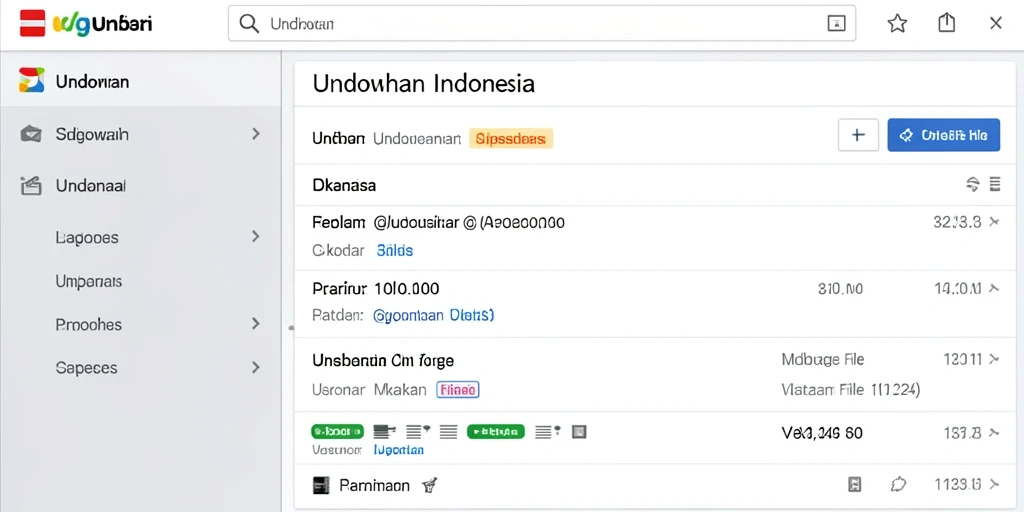Screen dimensions: 1024x512
Task: Expand the Unsbentin Cm forge row chevron
Action: click(x=994, y=359)
